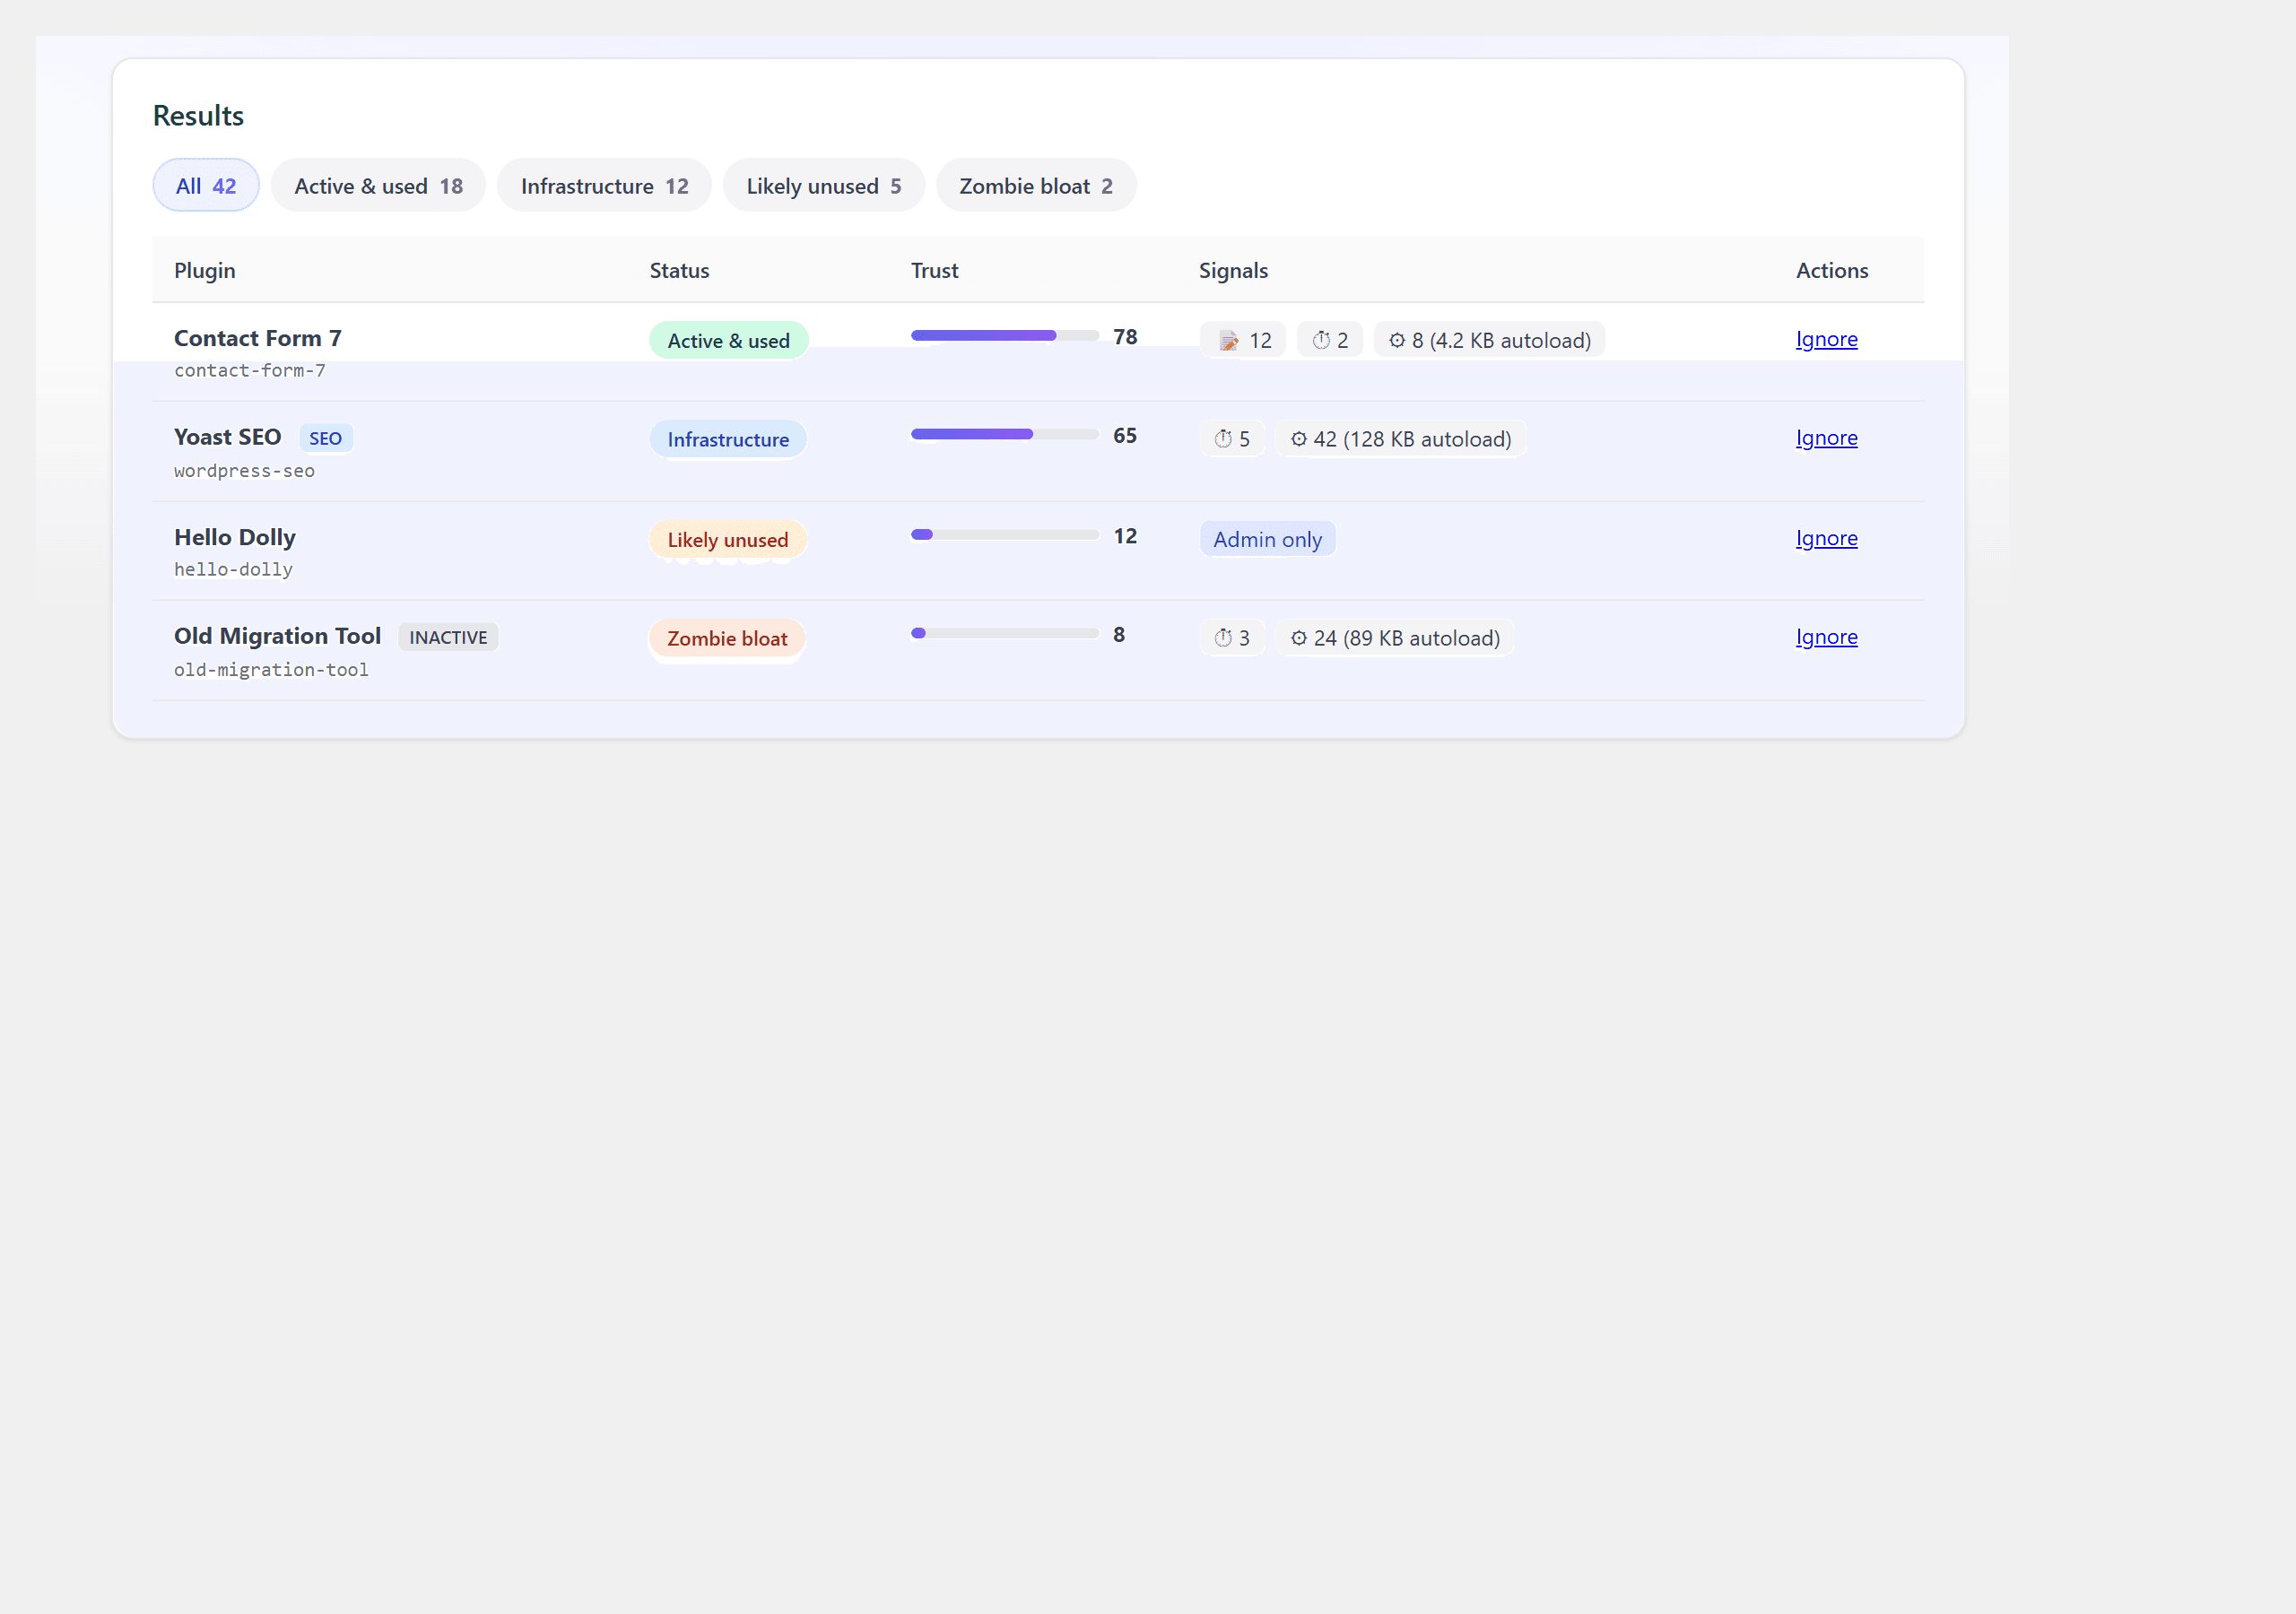Click the clock icon in Contact Form 7 signals
The image size is (2296, 1614).
tap(1321, 341)
